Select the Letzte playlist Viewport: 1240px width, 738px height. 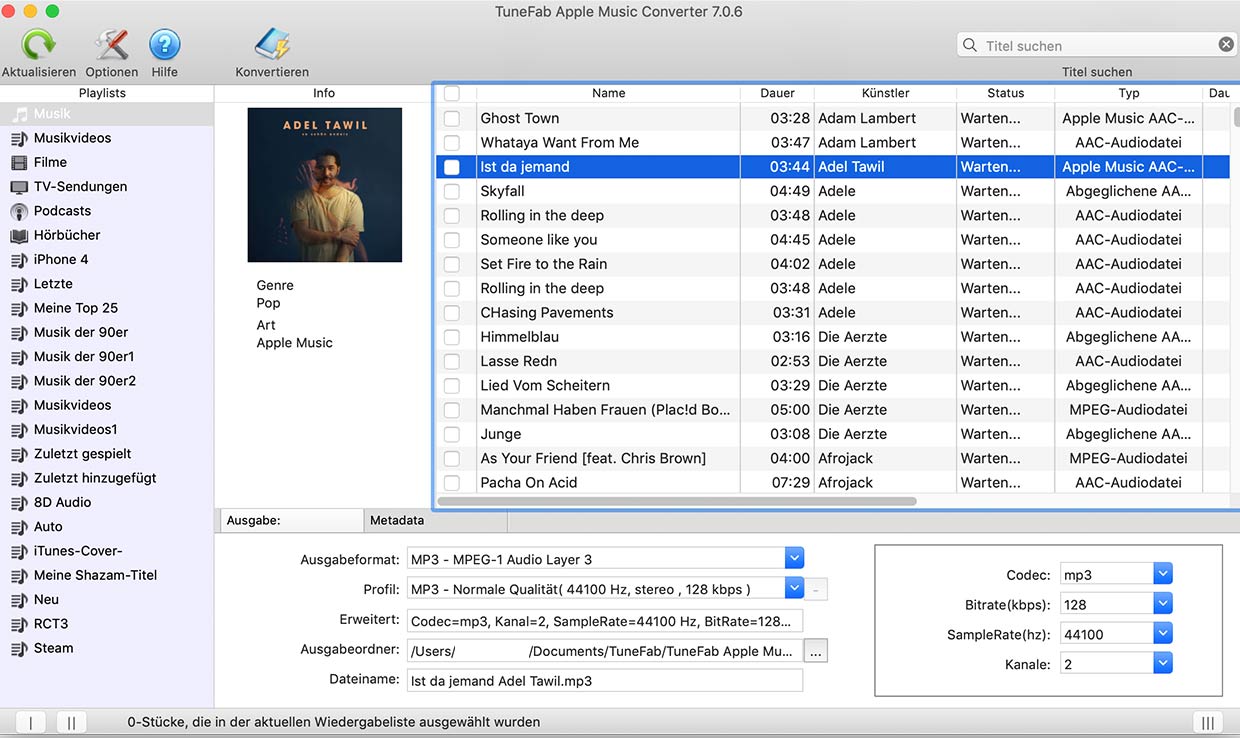click(107, 284)
